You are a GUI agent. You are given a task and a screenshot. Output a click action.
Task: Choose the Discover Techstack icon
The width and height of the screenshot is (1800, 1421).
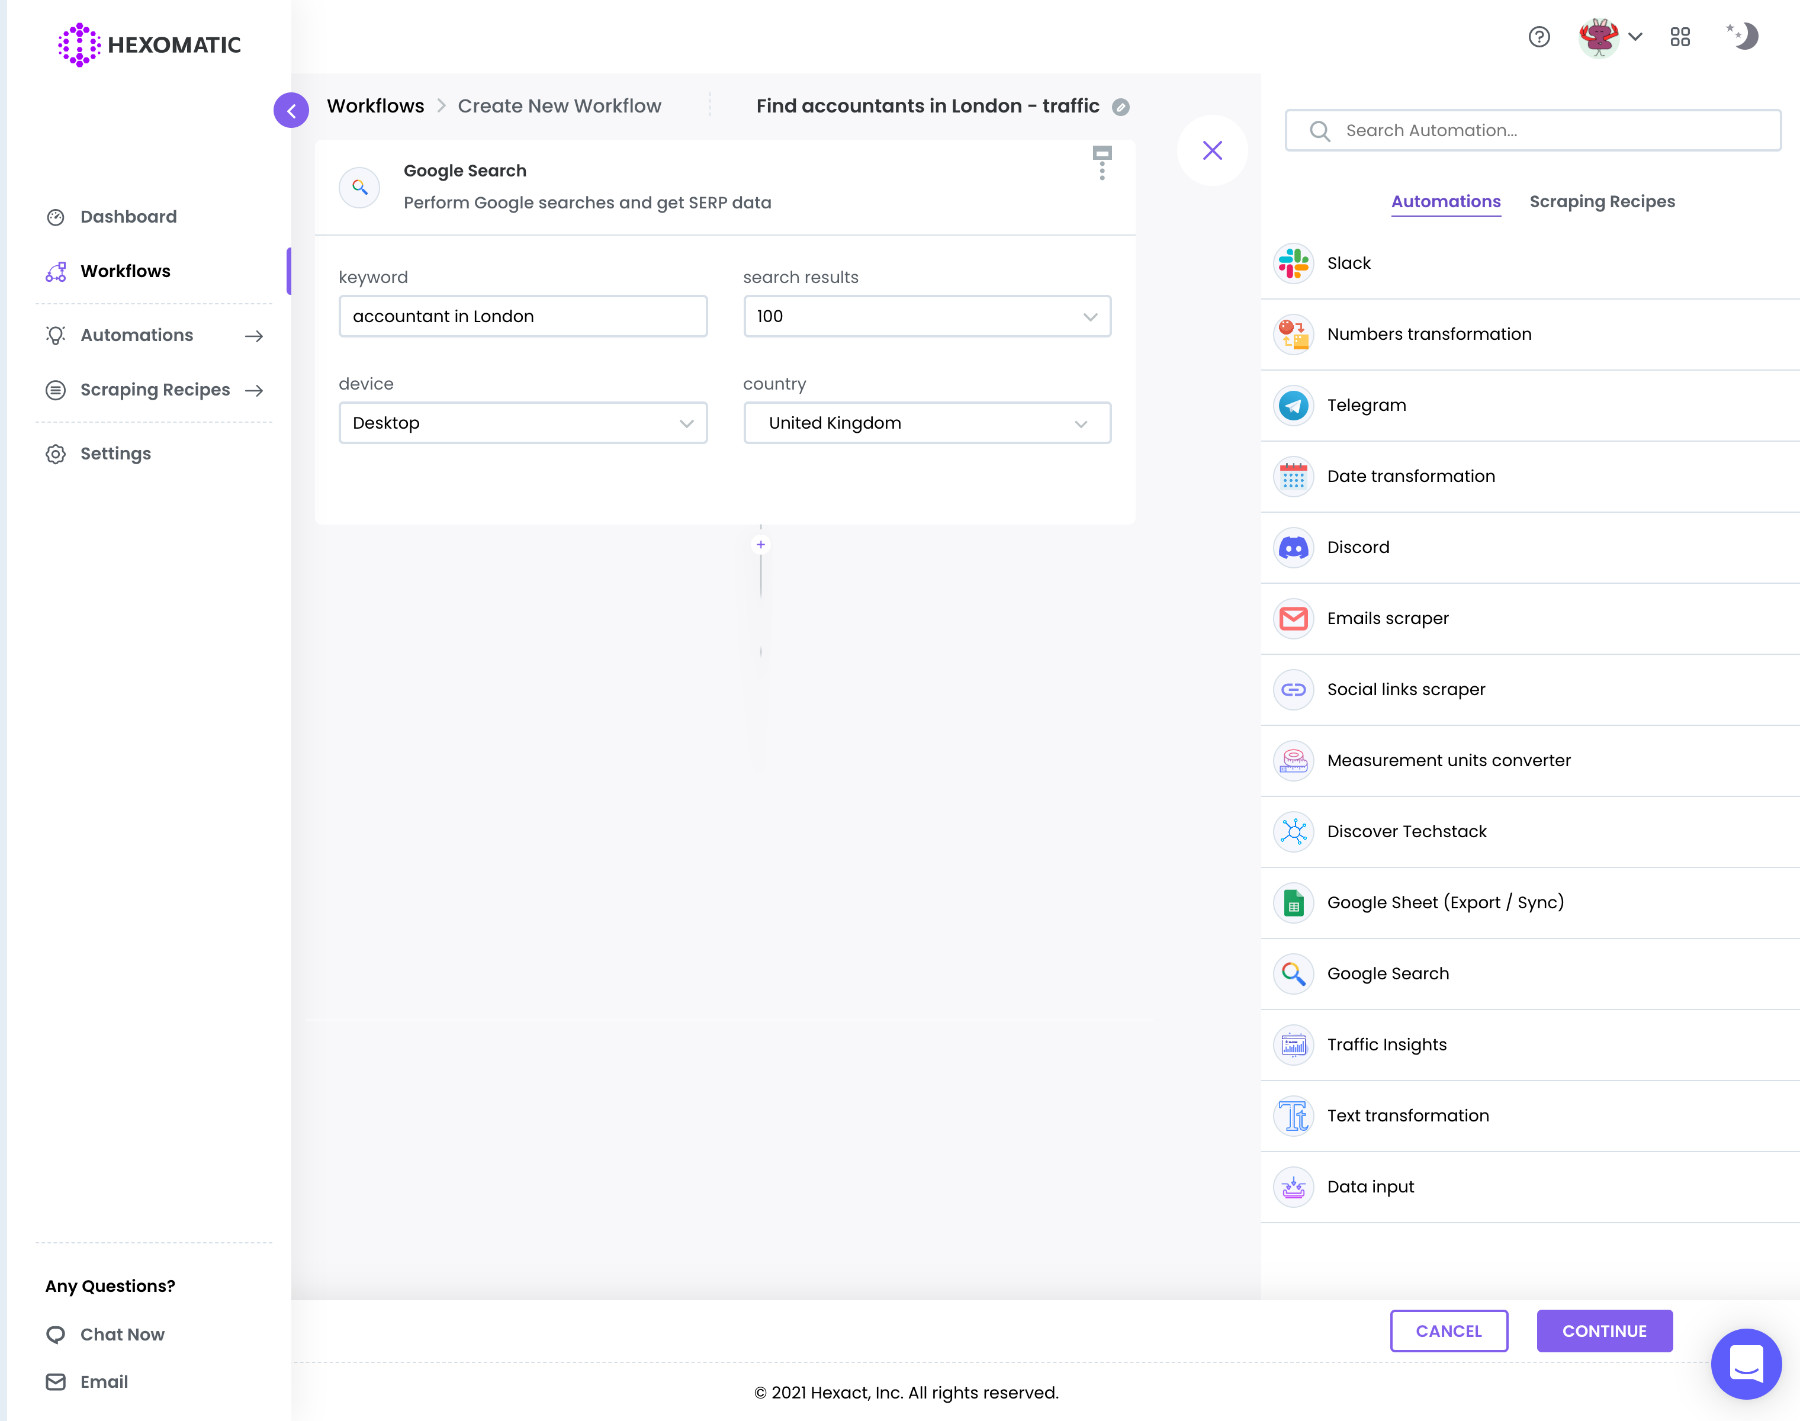tap(1294, 831)
